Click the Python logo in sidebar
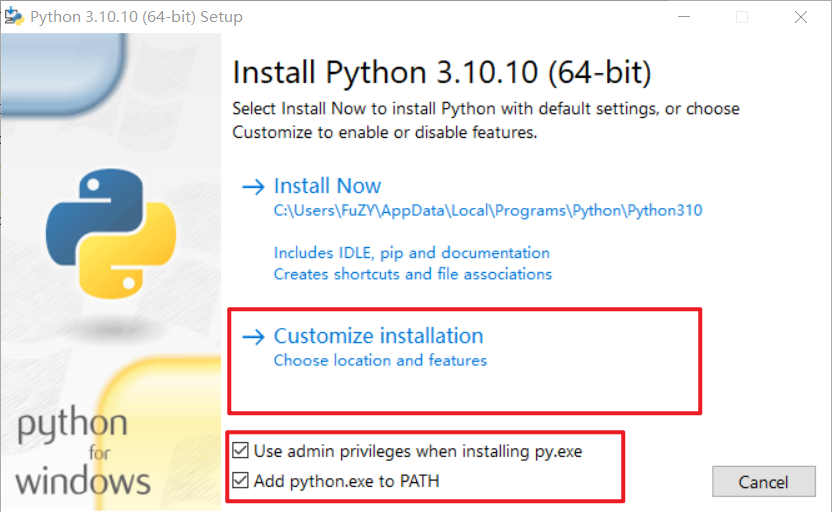 click(x=111, y=233)
